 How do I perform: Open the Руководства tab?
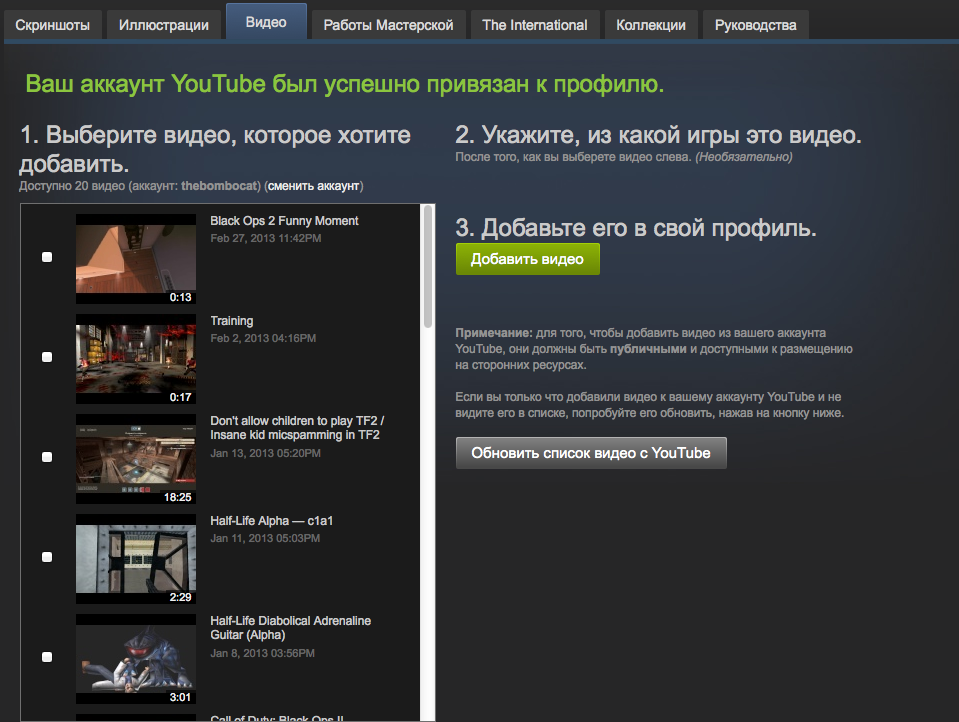pos(755,25)
